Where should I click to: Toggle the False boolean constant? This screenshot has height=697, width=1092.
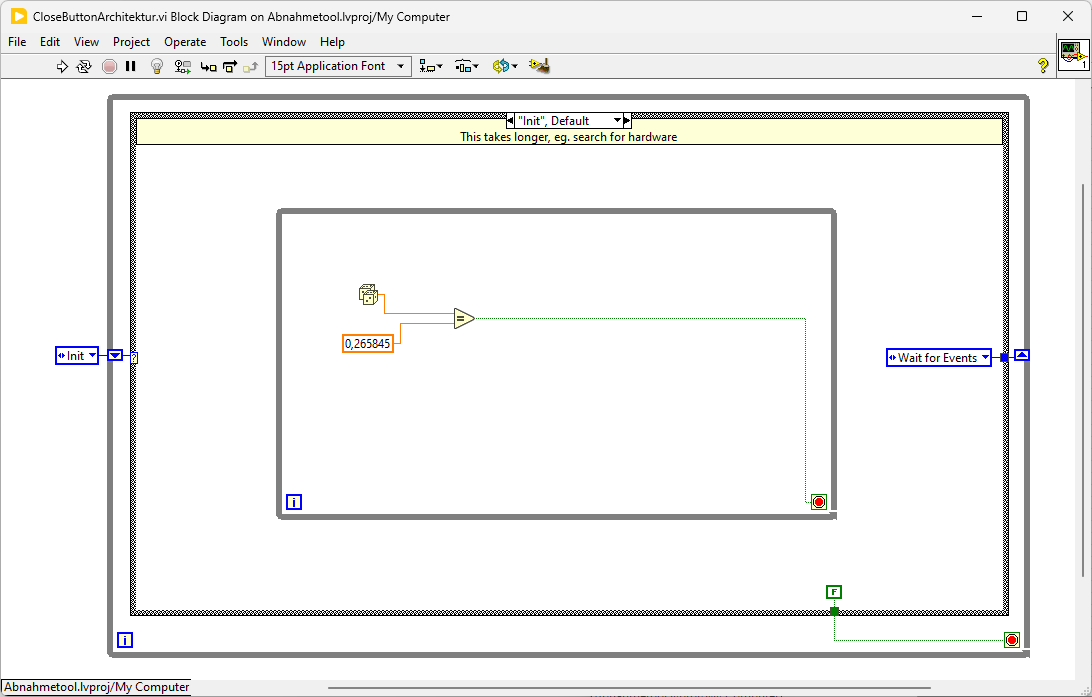pyautogui.click(x=834, y=592)
